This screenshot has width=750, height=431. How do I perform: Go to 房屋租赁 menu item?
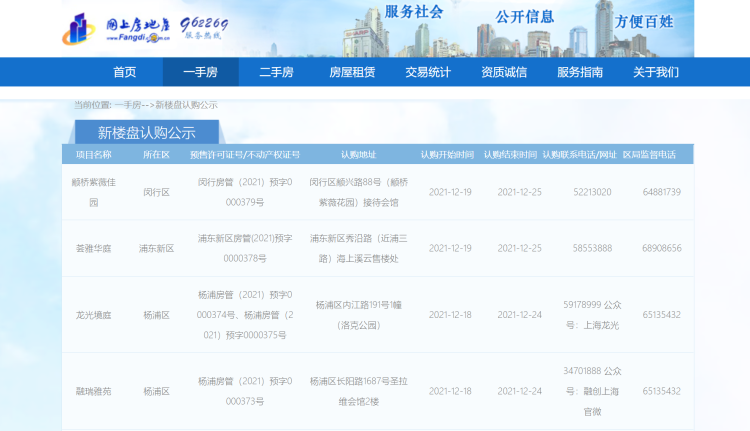352,72
